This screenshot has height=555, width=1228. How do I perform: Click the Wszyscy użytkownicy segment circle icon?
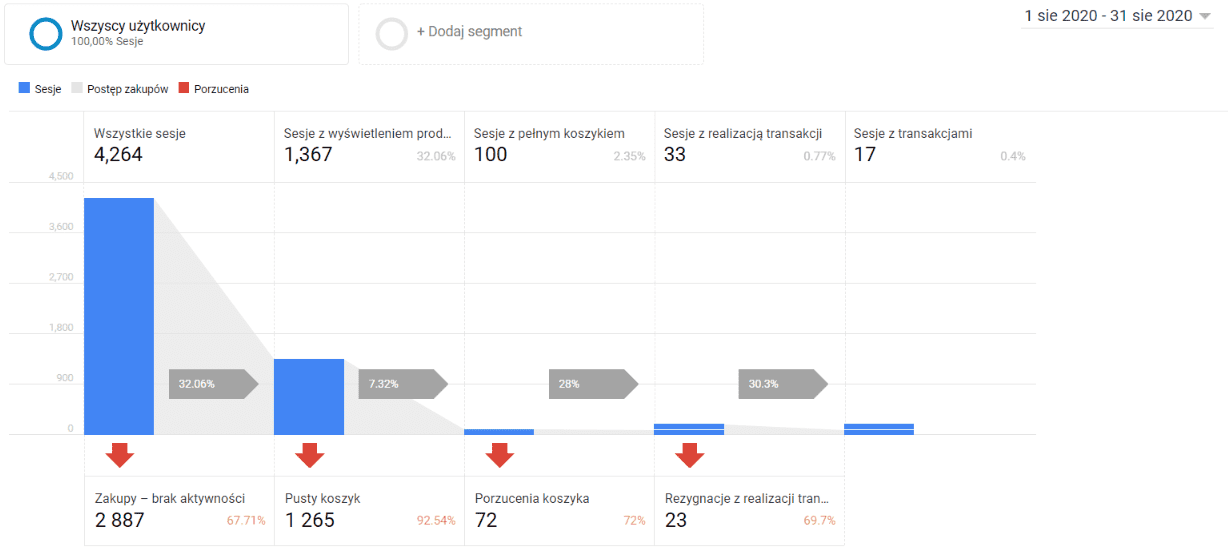point(46,33)
